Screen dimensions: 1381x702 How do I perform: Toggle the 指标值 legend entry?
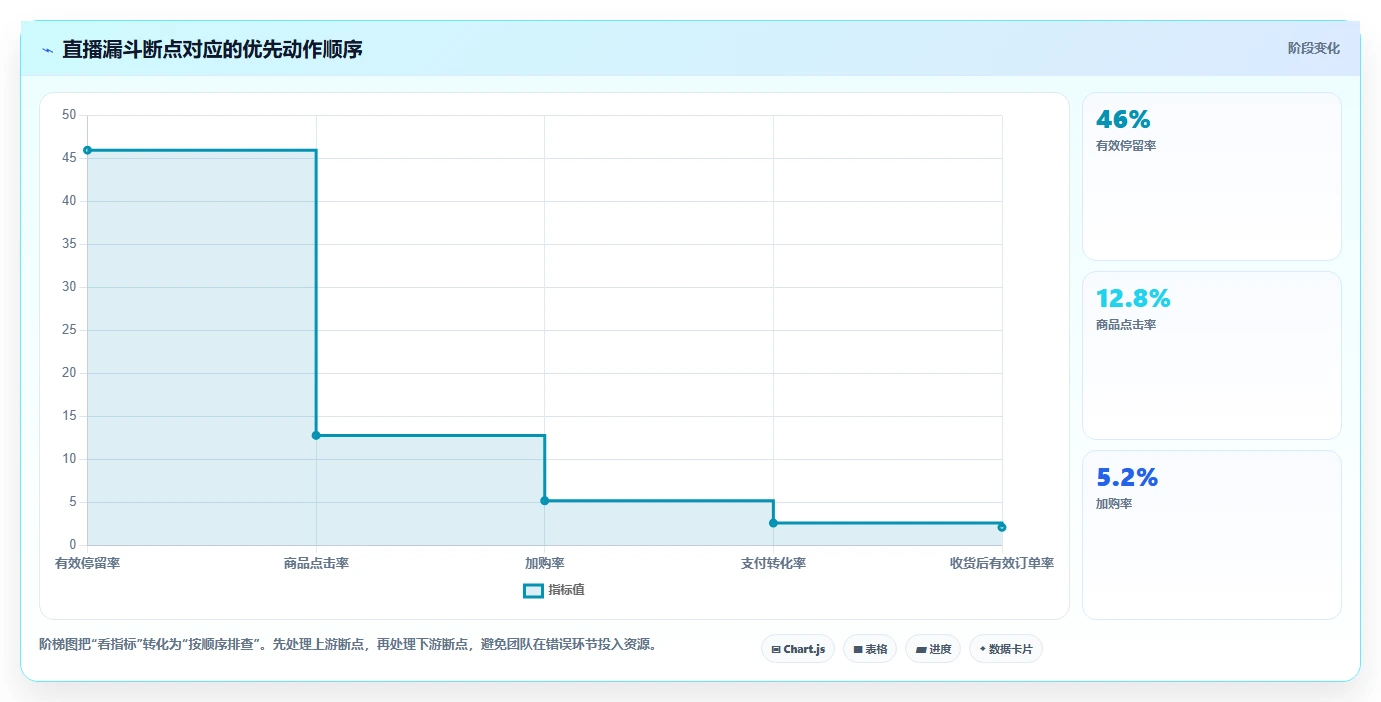[x=554, y=590]
